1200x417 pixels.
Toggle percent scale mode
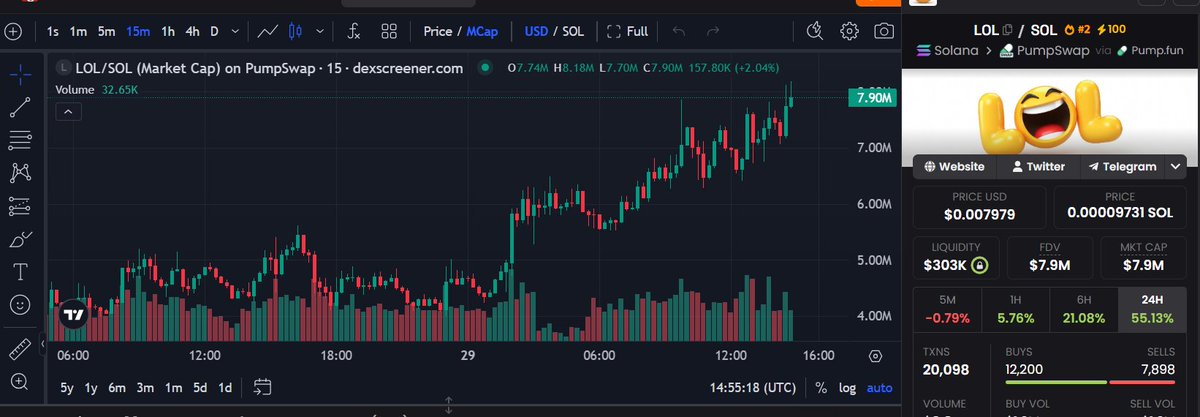(x=821, y=387)
